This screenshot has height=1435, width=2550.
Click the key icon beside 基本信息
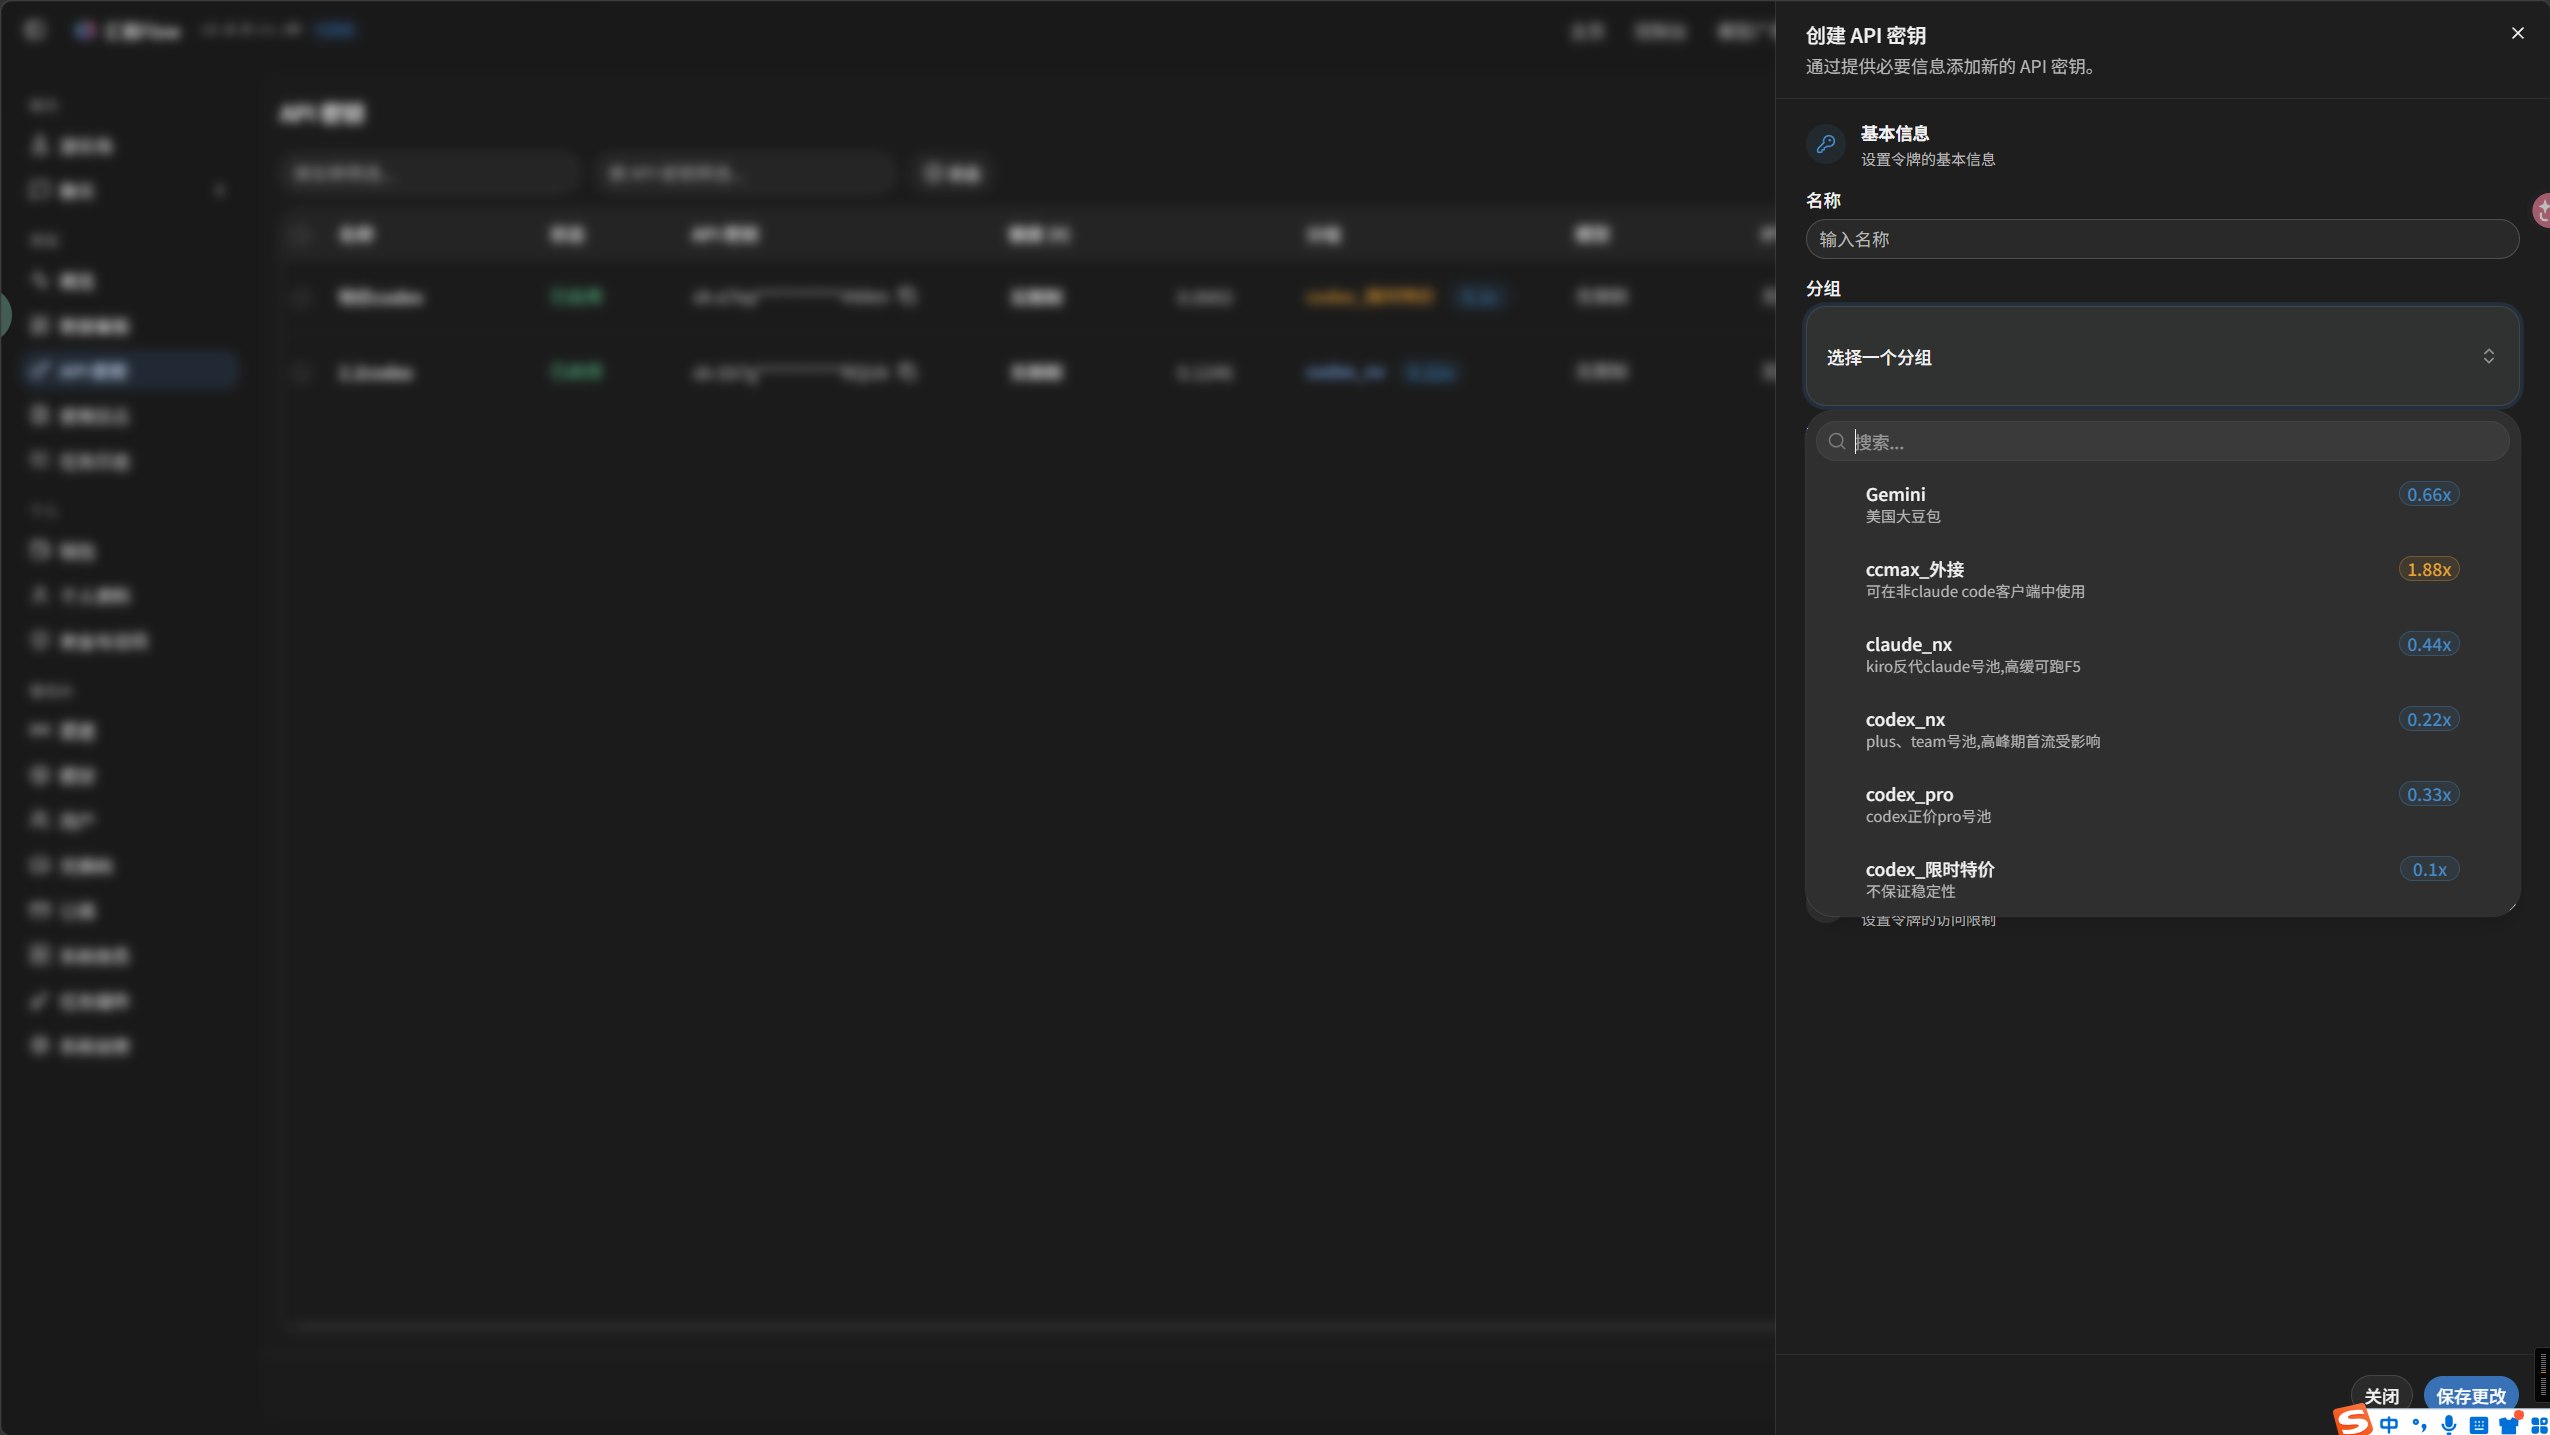[1825, 144]
